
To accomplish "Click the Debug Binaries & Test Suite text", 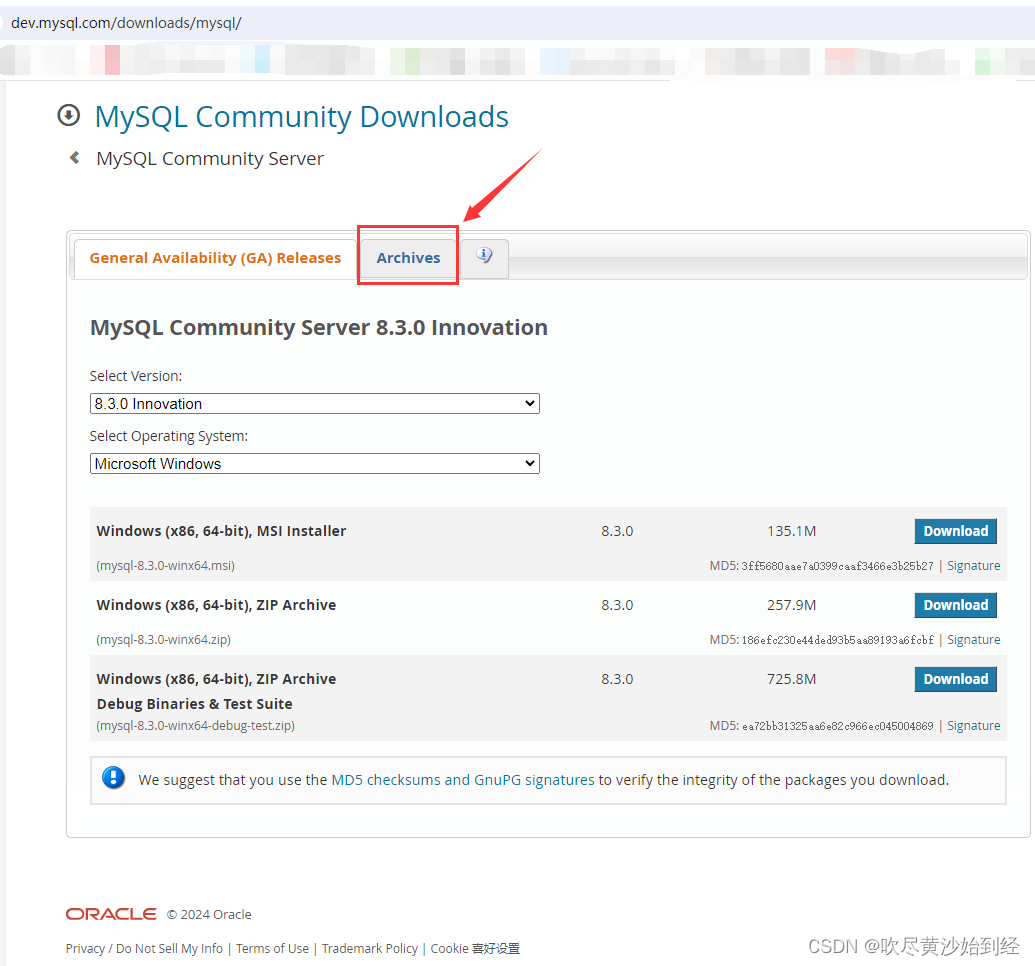I will 195,704.
